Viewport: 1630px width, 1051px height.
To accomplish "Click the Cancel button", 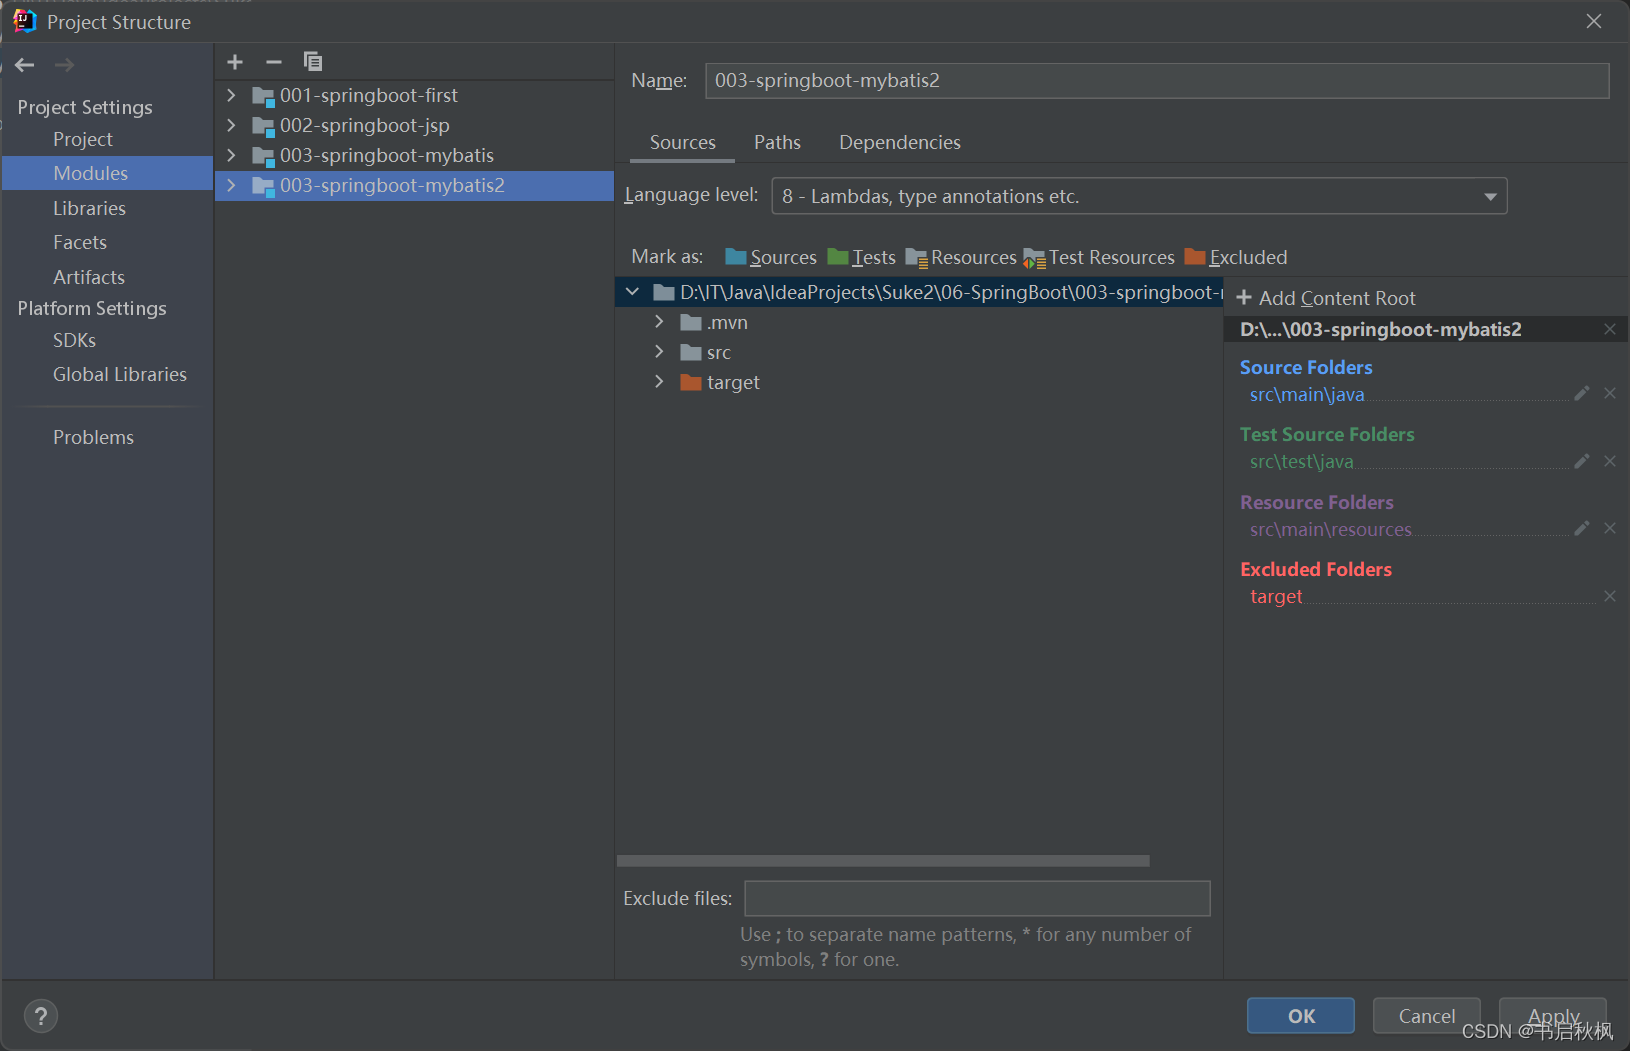I will [1427, 1016].
